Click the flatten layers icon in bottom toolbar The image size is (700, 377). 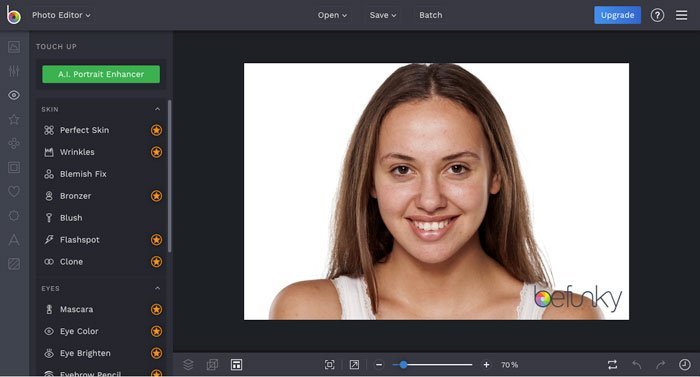(x=212, y=365)
